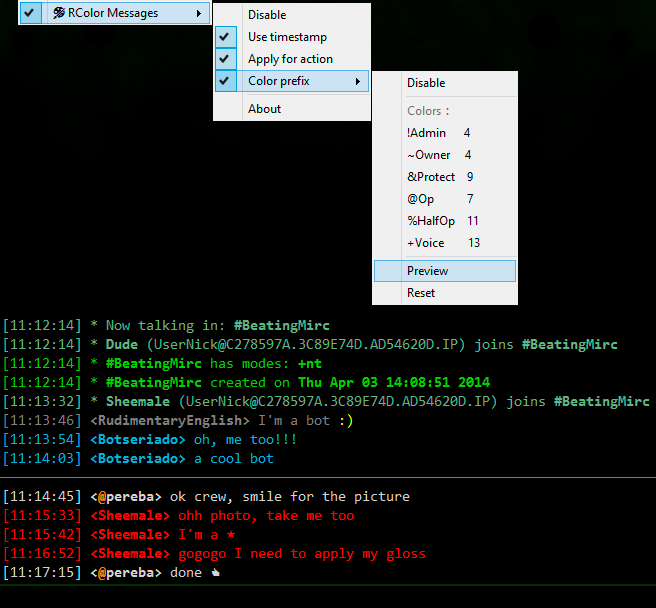Image resolution: width=656 pixels, height=608 pixels.
Task: Click the Reset menu item
Action: pyautogui.click(x=445, y=293)
